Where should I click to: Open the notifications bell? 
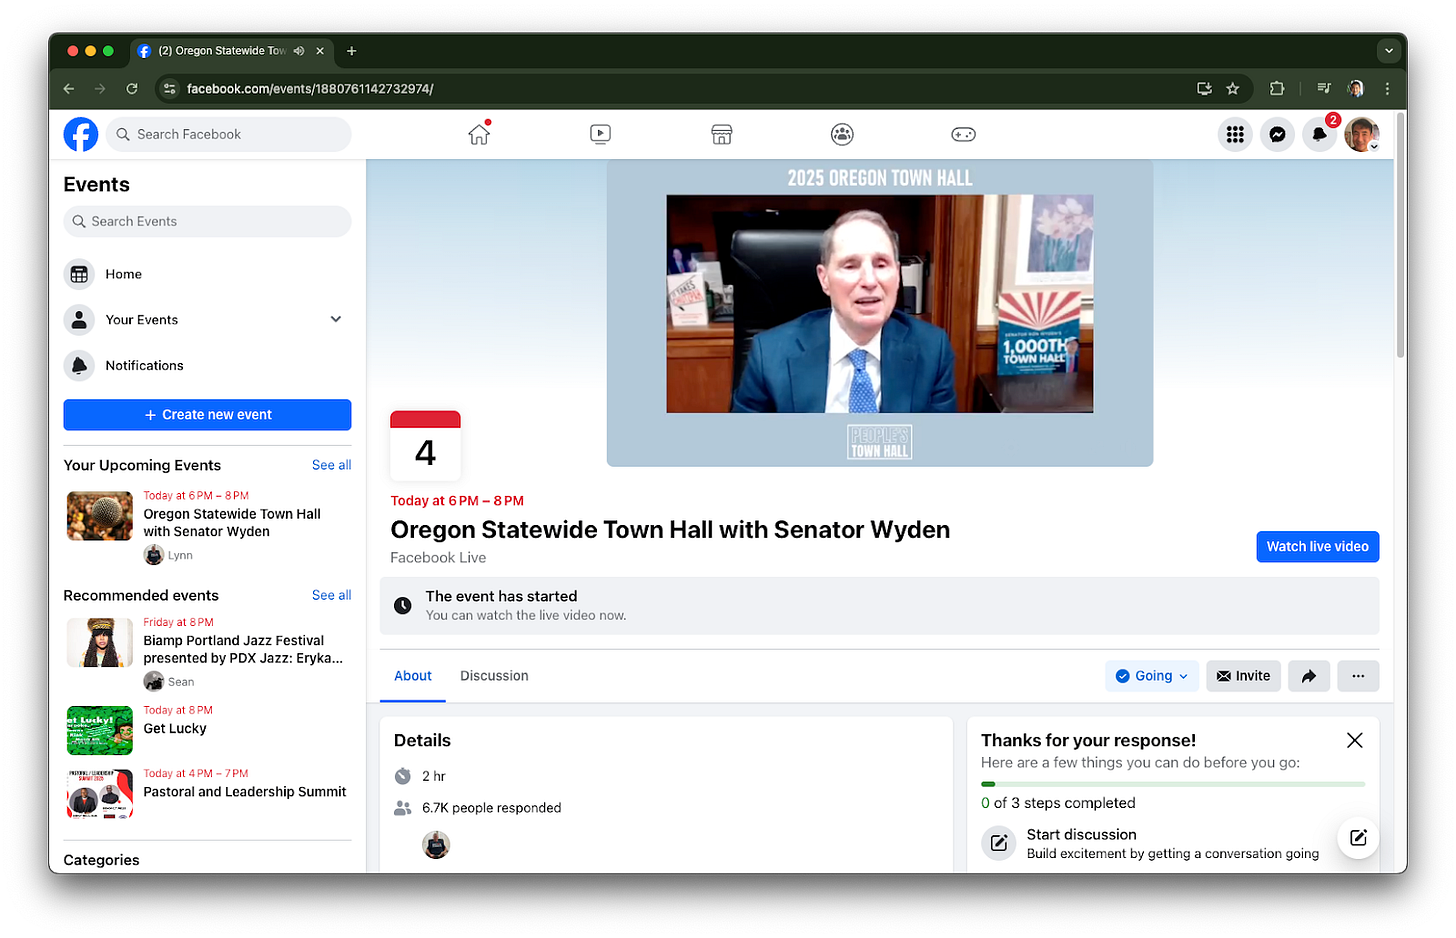(1319, 134)
